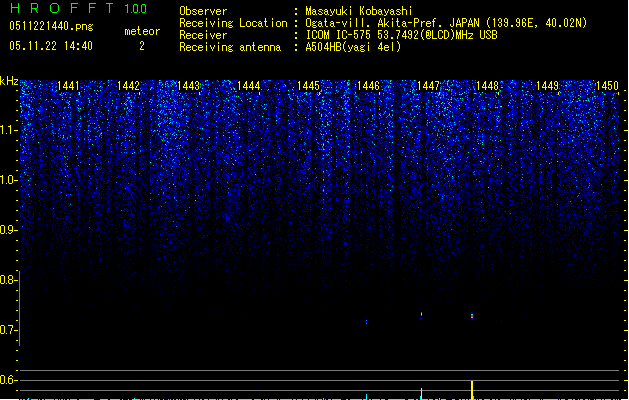The image size is (629, 400).
Task: Click the 1.1 kHz frequency axis label
Action: (x=8, y=130)
